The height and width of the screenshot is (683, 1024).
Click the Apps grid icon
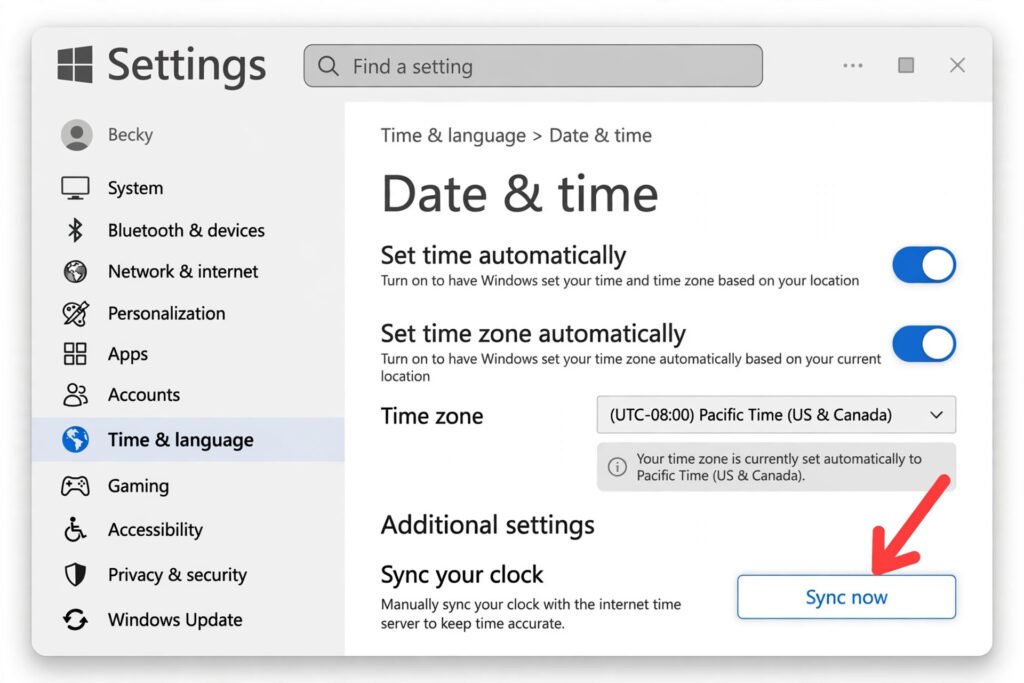(x=75, y=354)
